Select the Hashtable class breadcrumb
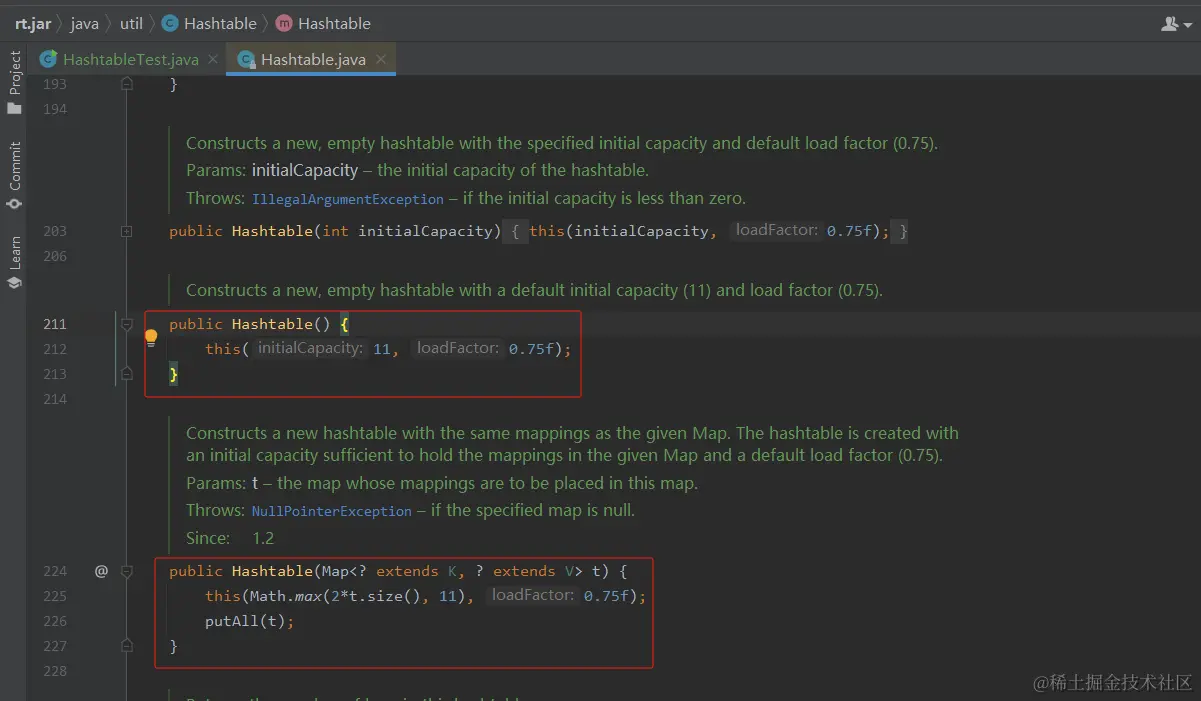 point(220,23)
